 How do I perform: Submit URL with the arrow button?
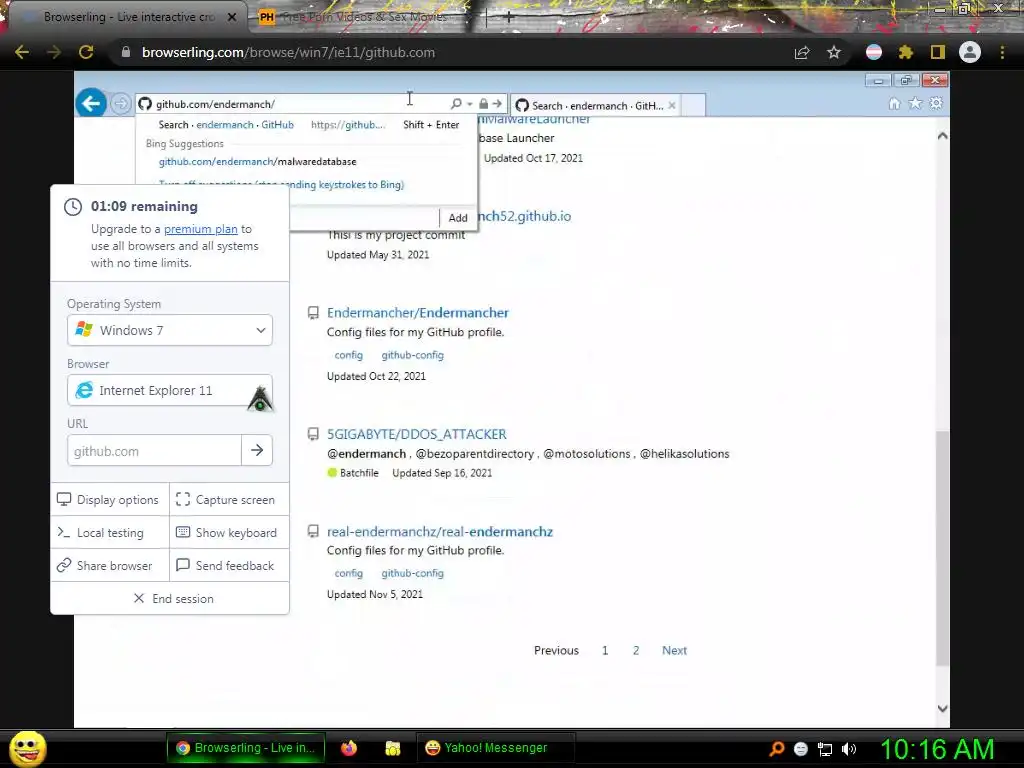pos(257,451)
